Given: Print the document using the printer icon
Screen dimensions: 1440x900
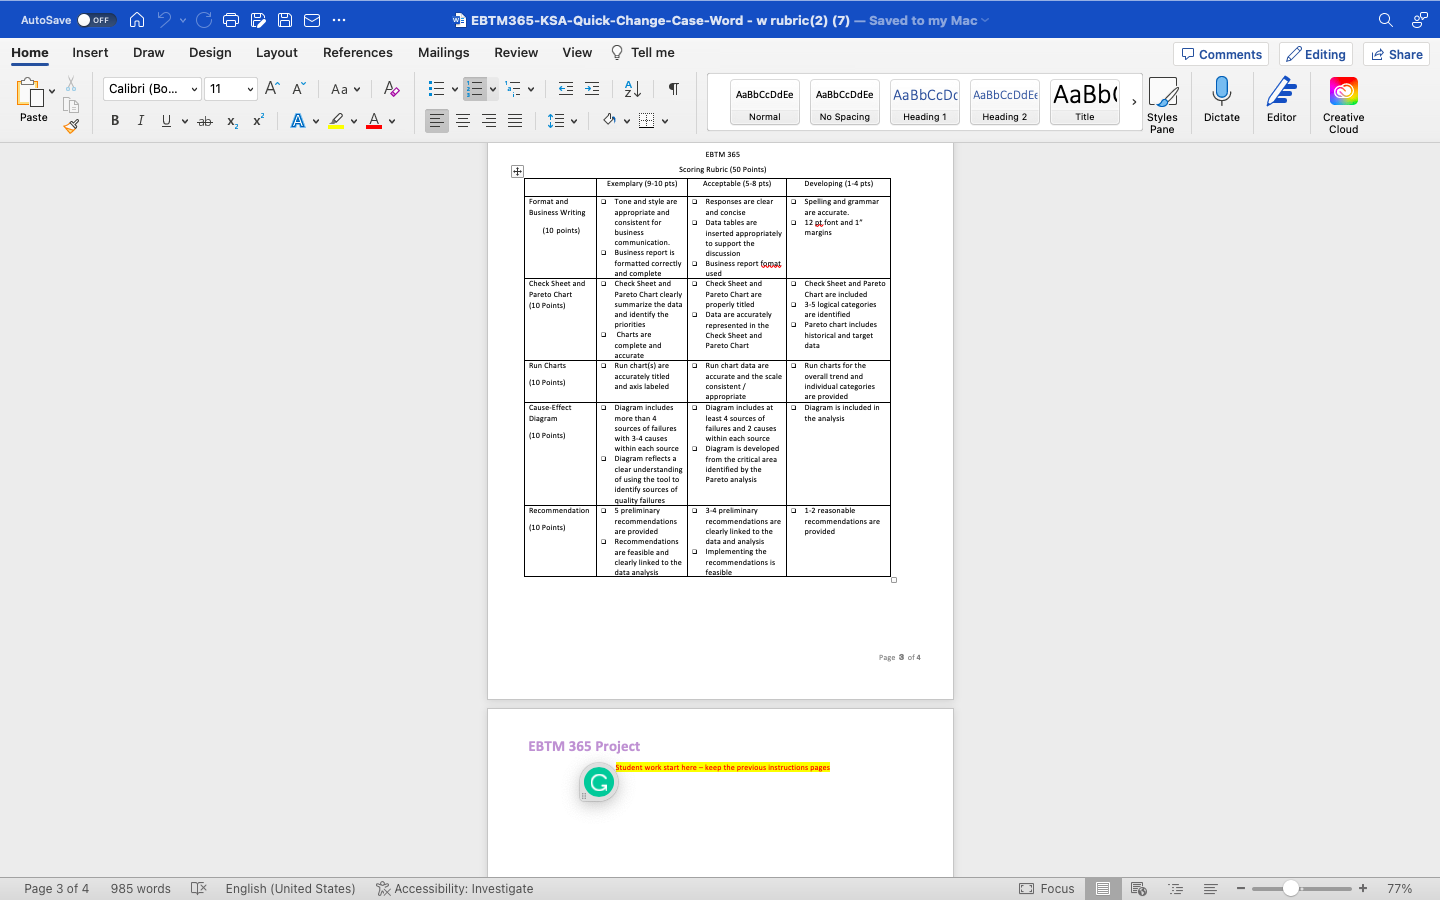Looking at the screenshot, I should point(231,20).
